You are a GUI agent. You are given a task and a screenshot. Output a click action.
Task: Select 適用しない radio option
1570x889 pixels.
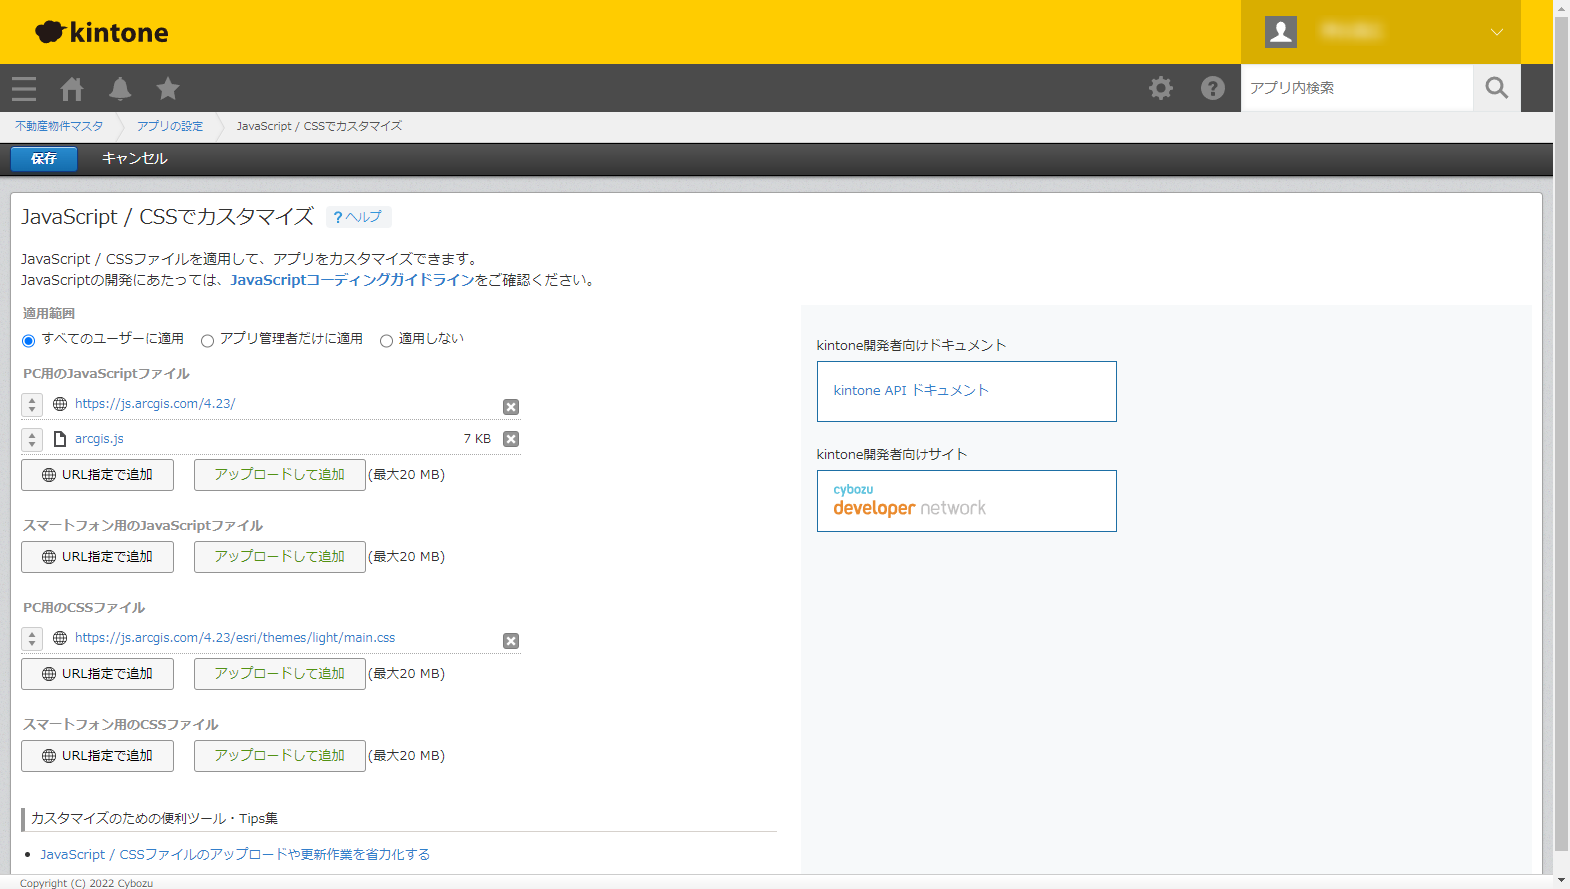(x=386, y=341)
